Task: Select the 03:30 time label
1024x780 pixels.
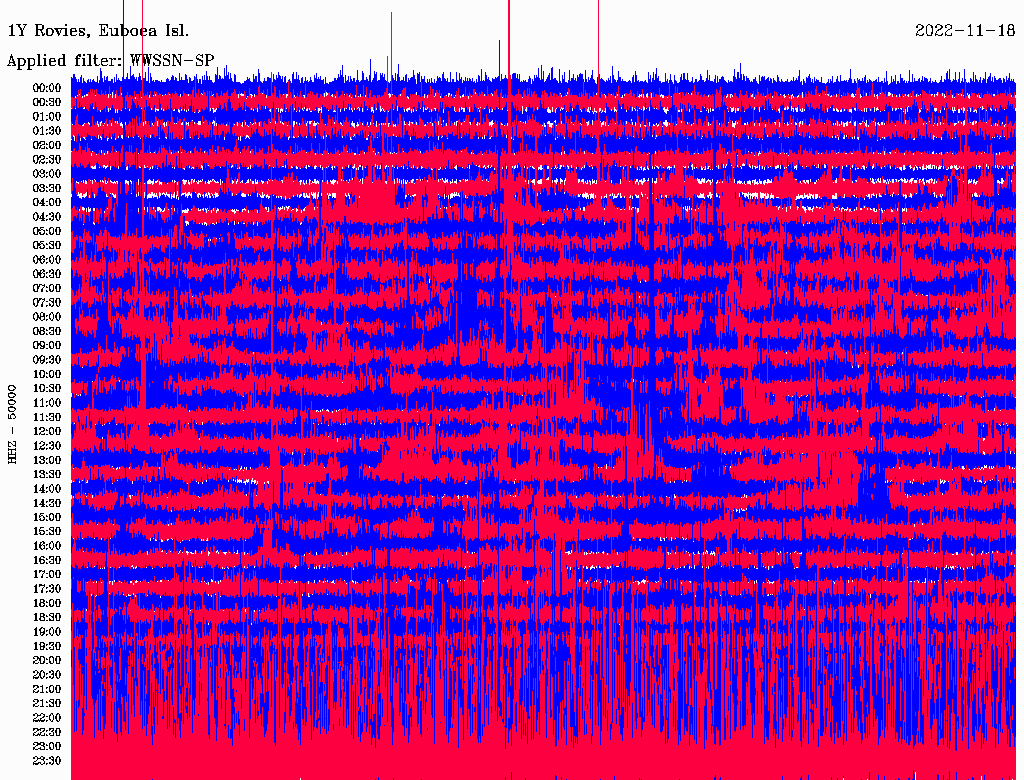Action: (47, 188)
